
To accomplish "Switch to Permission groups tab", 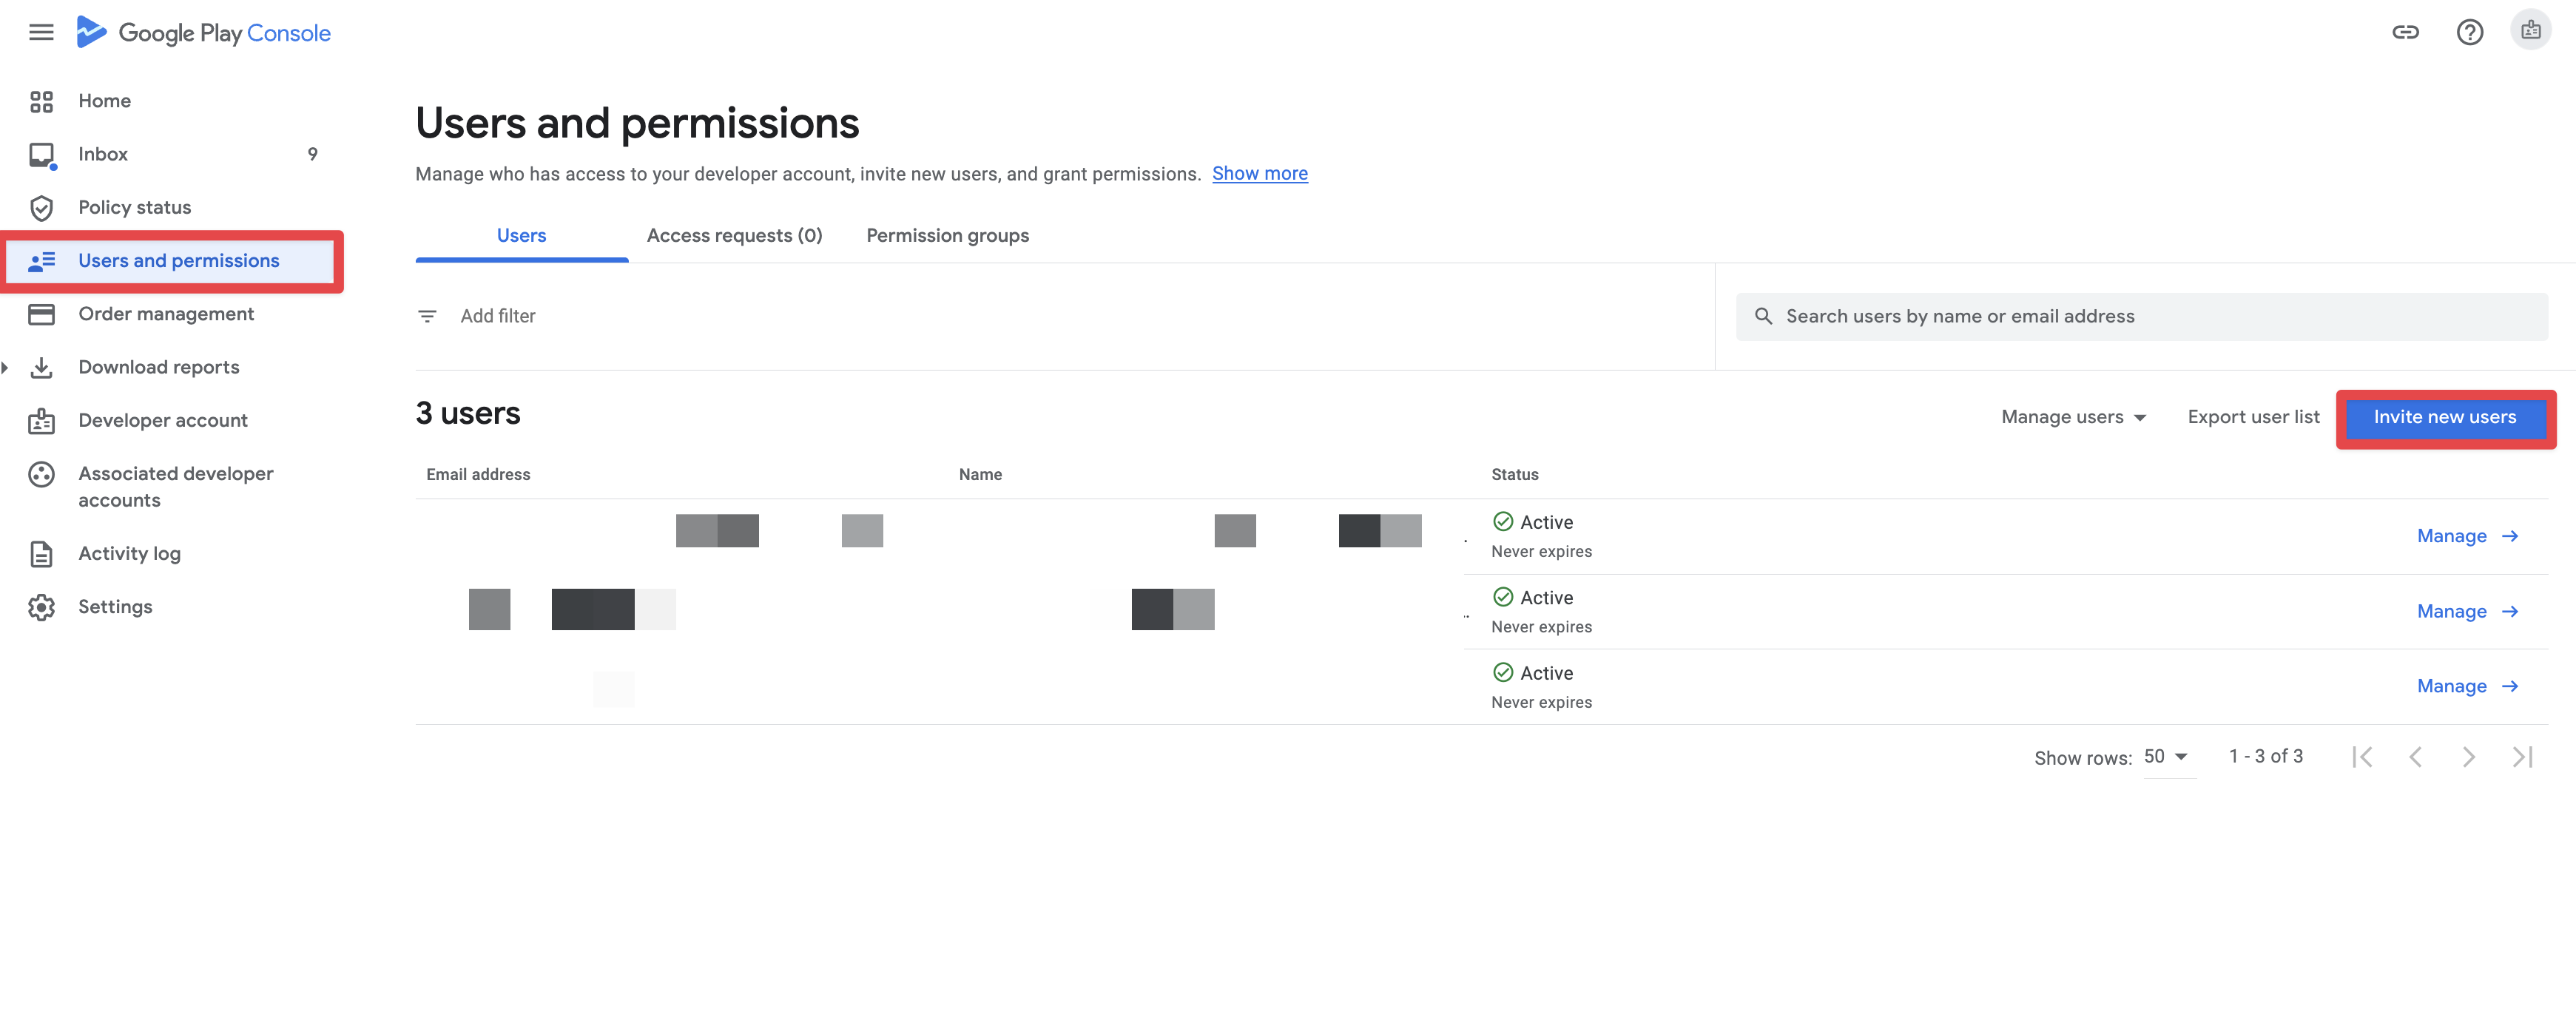I will click(947, 235).
